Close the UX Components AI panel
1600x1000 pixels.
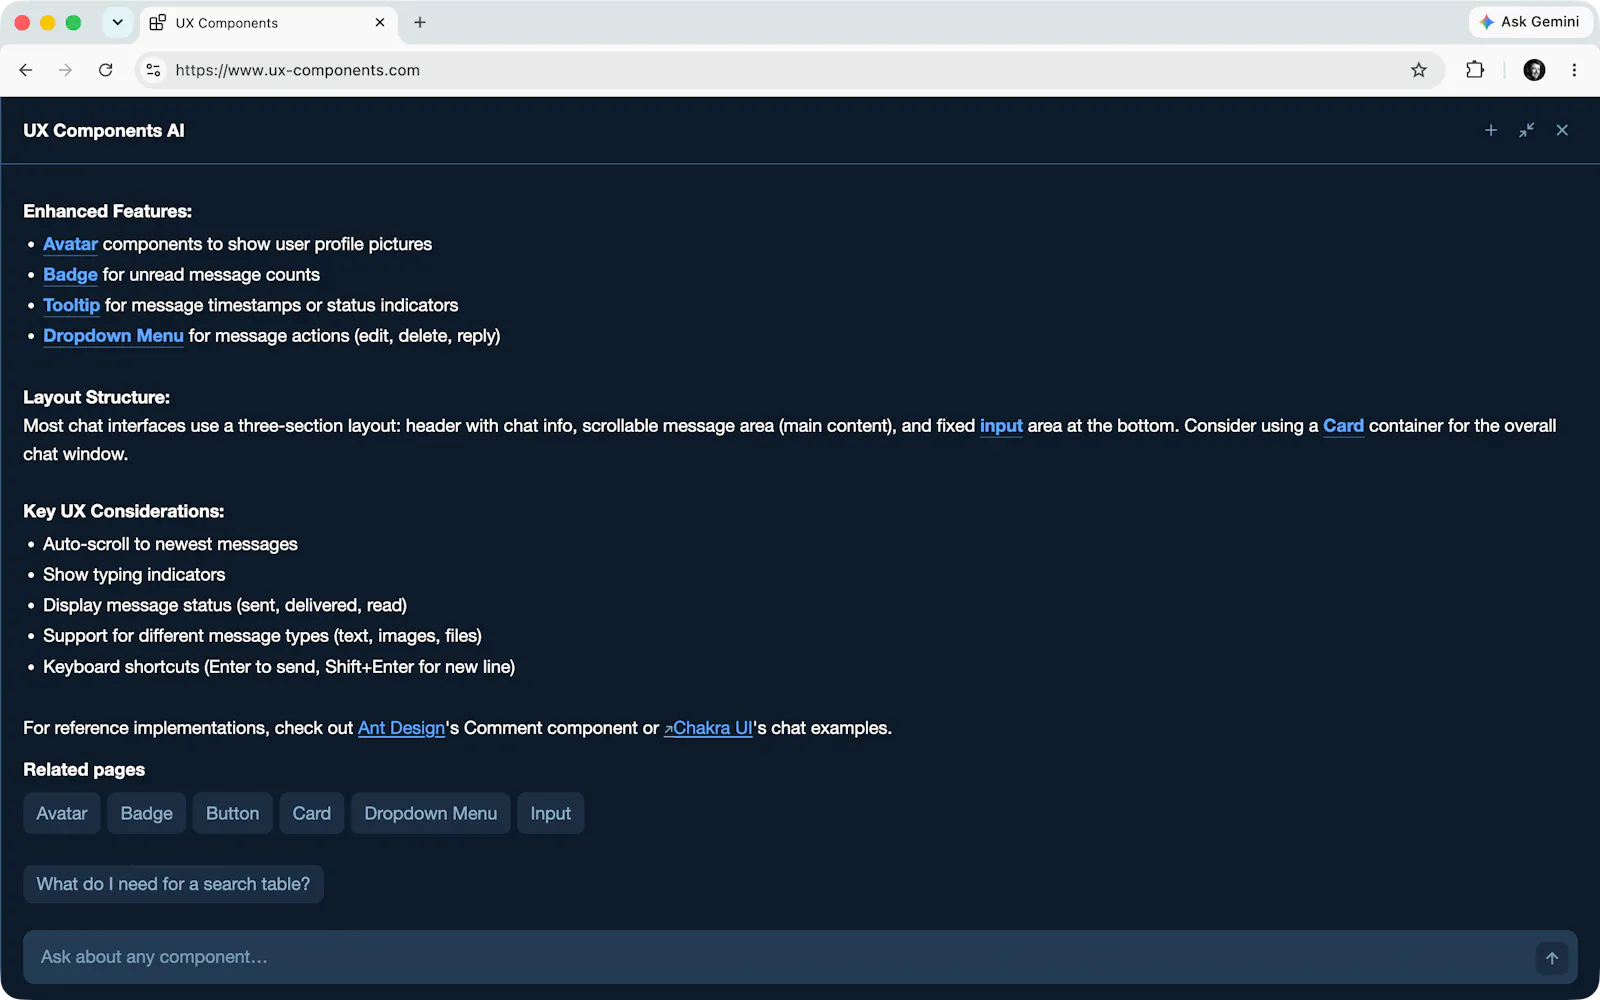(x=1562, y=130)
